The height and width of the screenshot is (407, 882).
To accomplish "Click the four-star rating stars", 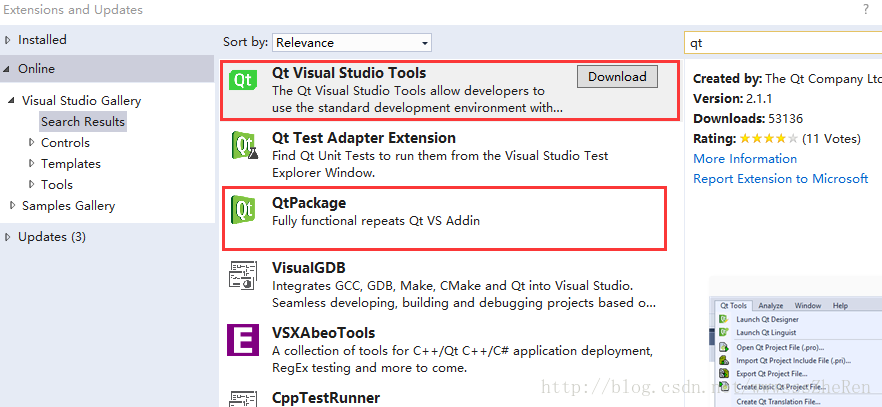I will click(768, 139).
